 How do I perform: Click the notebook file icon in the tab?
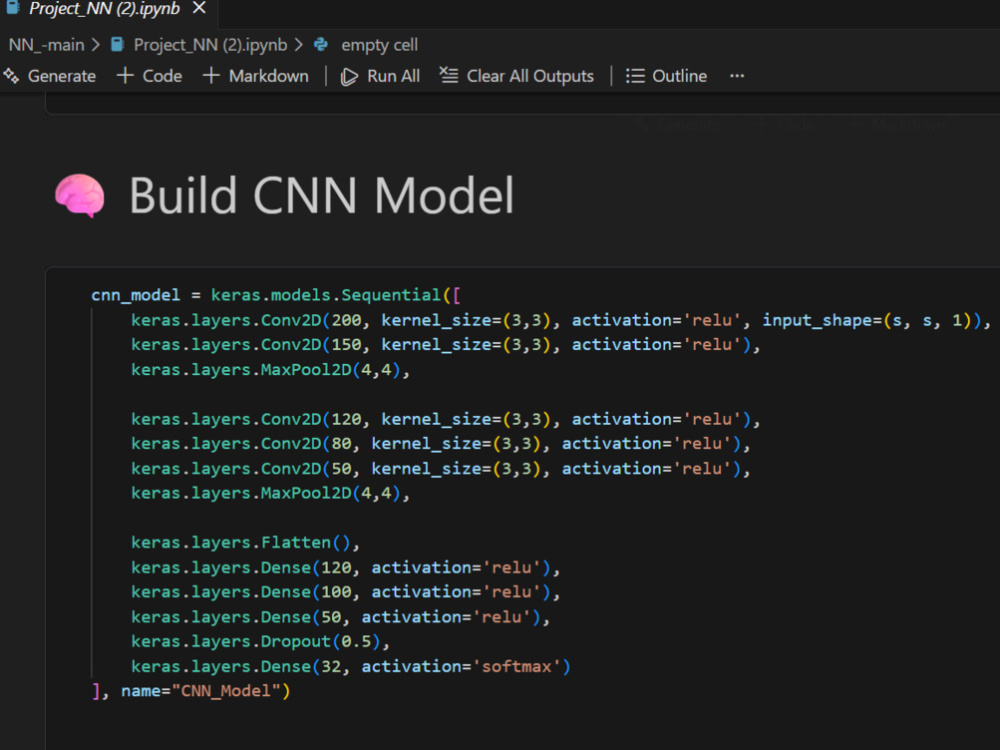pyautogui.click(x=13, y=8)
